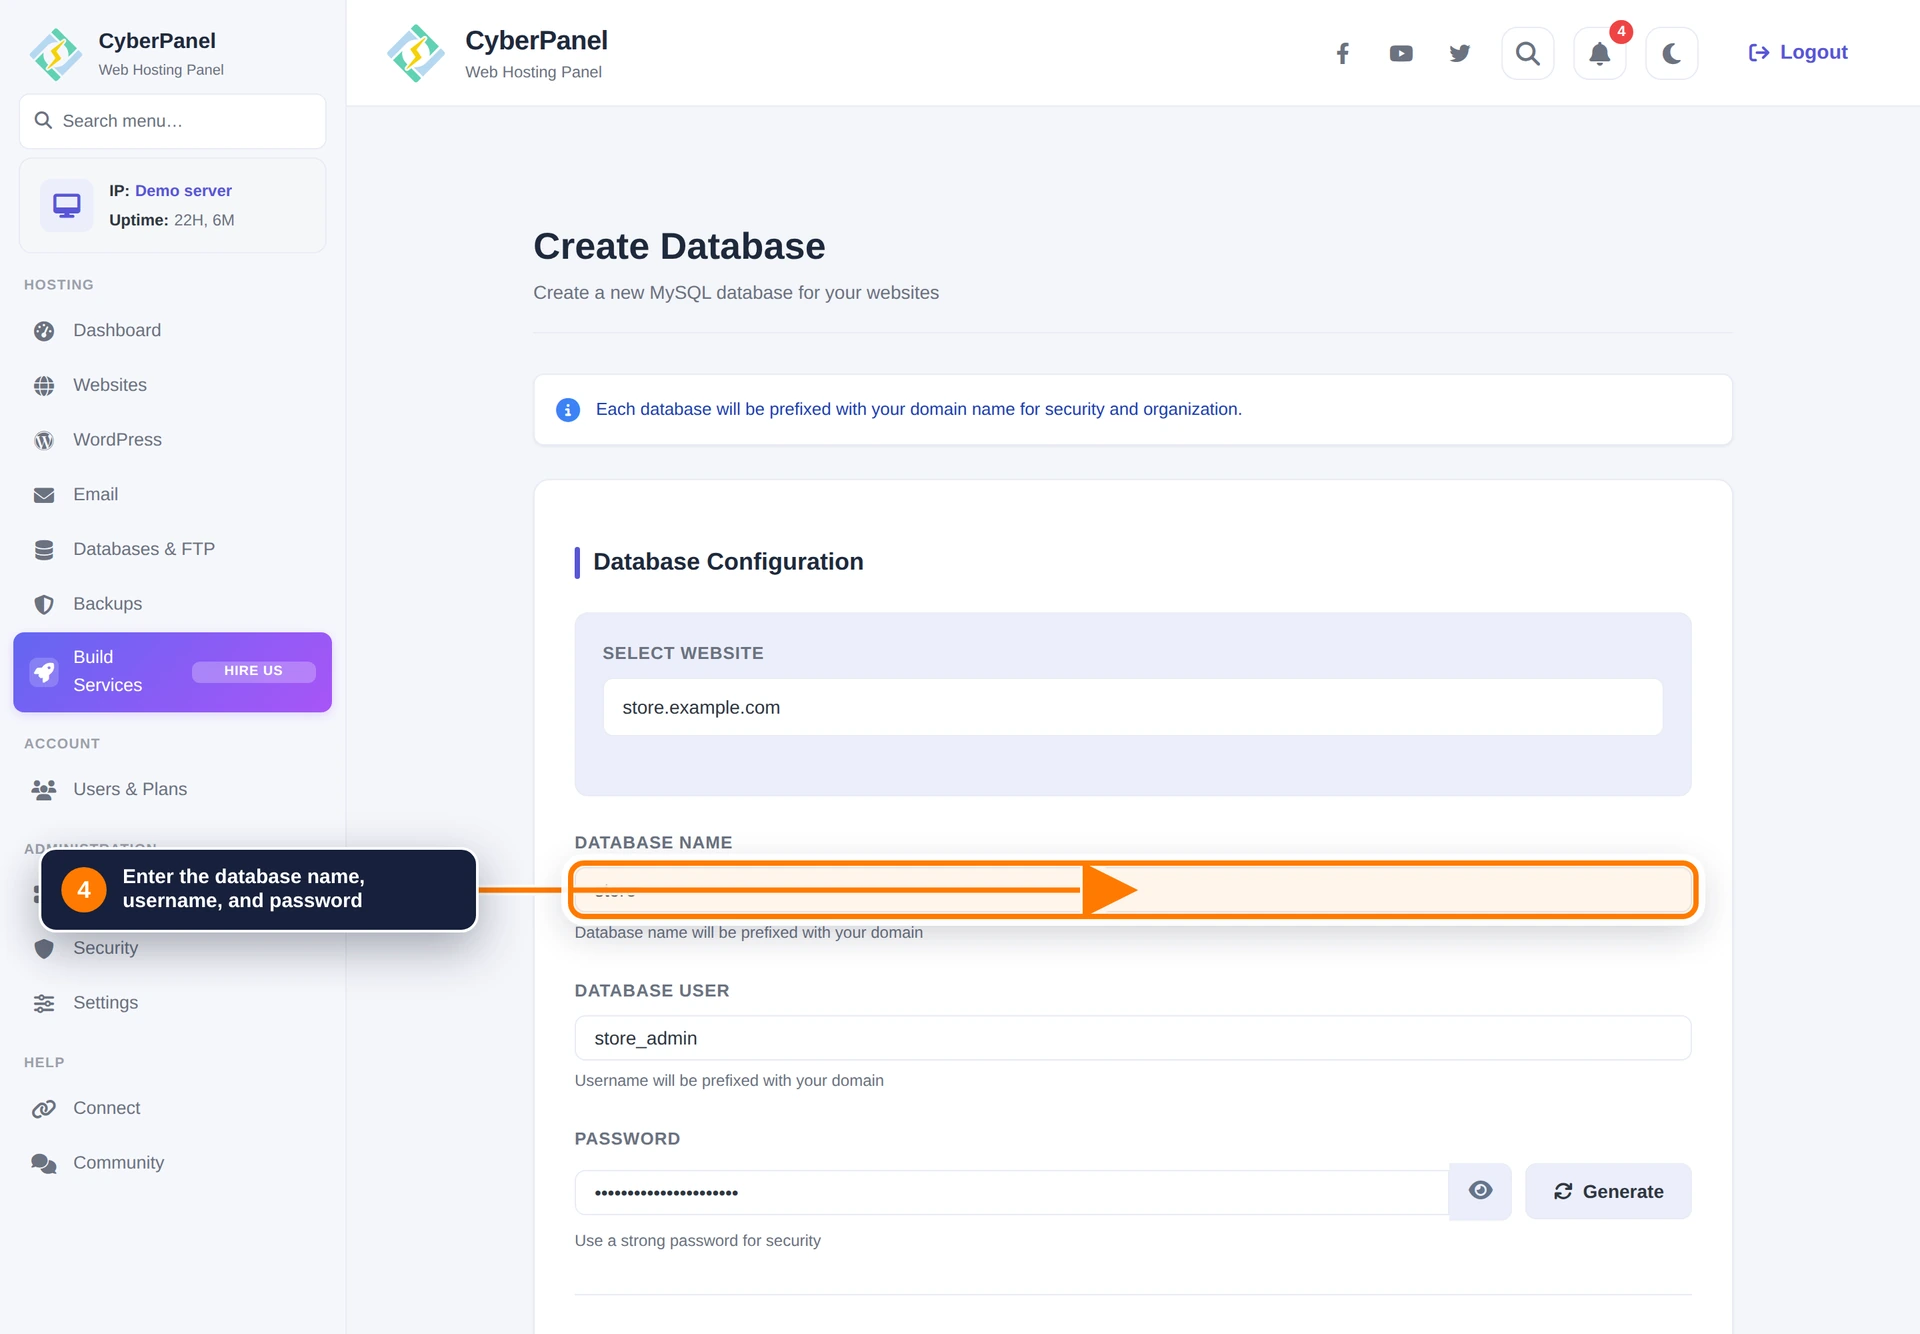The height and width of the screenshot is (1334, 1920).
Task: Click the Websites globe icon
Action: (x=44, y=386)
